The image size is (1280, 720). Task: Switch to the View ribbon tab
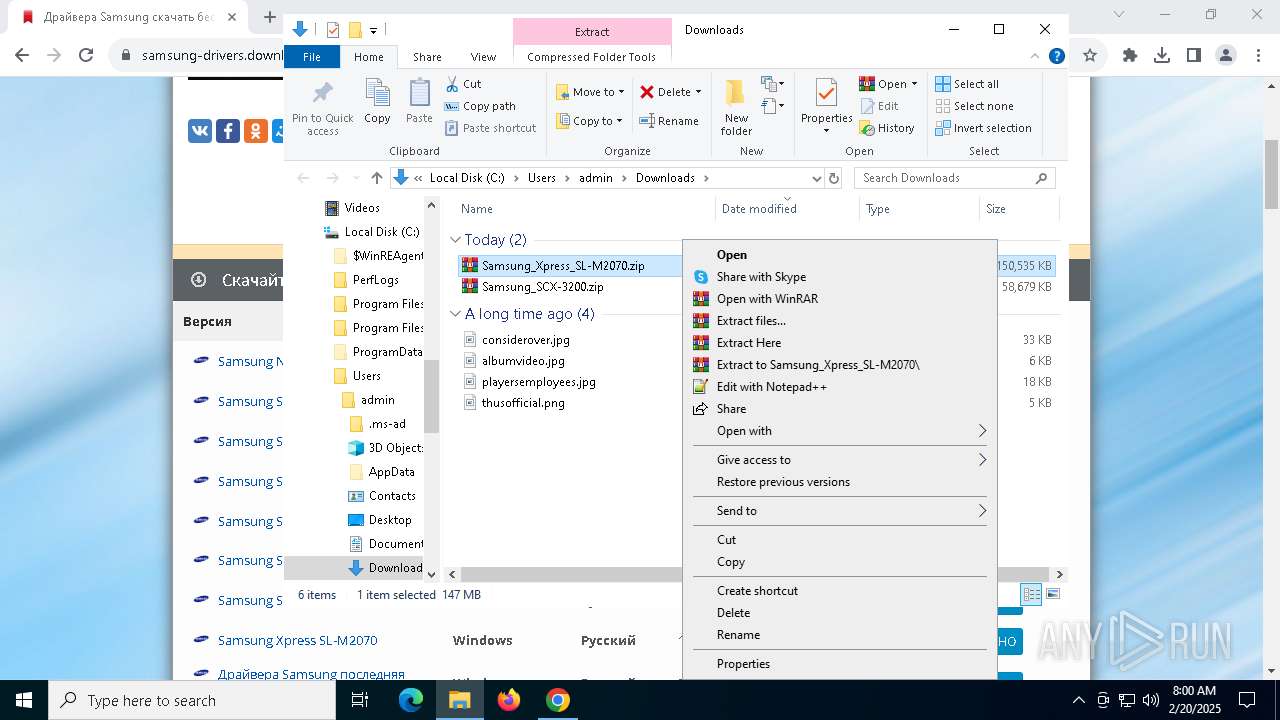[483, 57]
